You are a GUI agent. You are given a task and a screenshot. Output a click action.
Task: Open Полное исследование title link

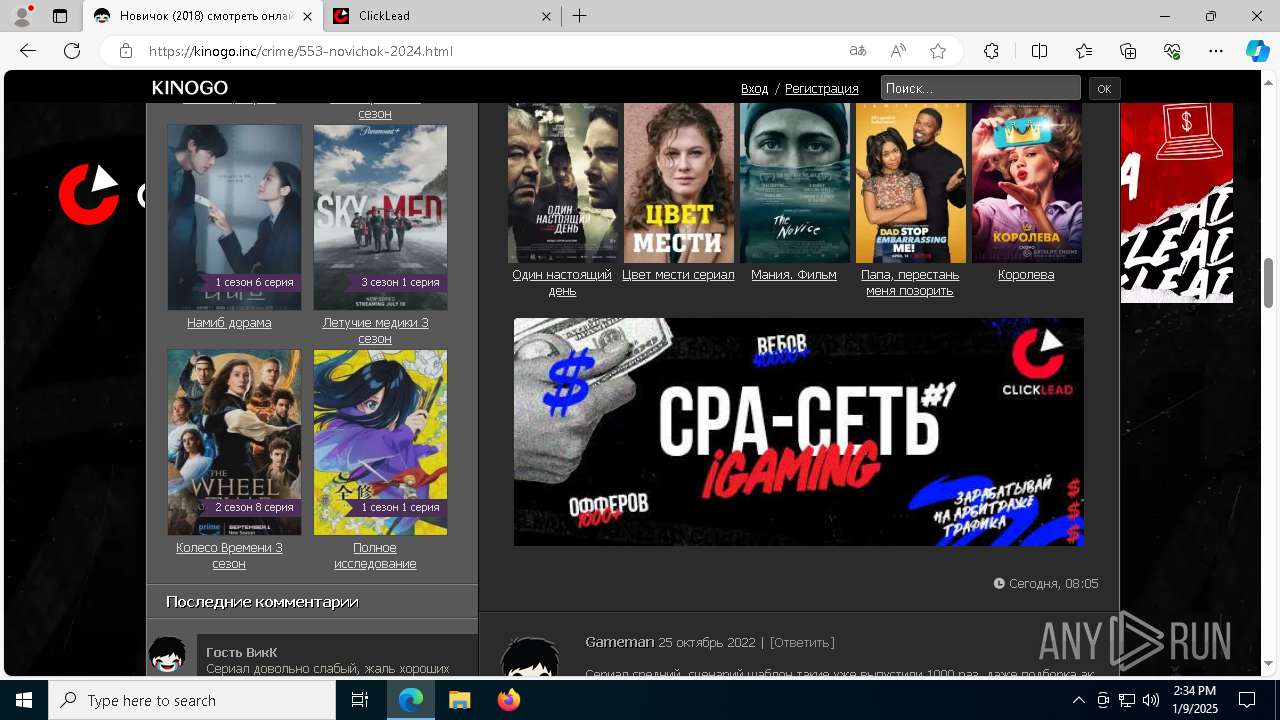point(375,555)
